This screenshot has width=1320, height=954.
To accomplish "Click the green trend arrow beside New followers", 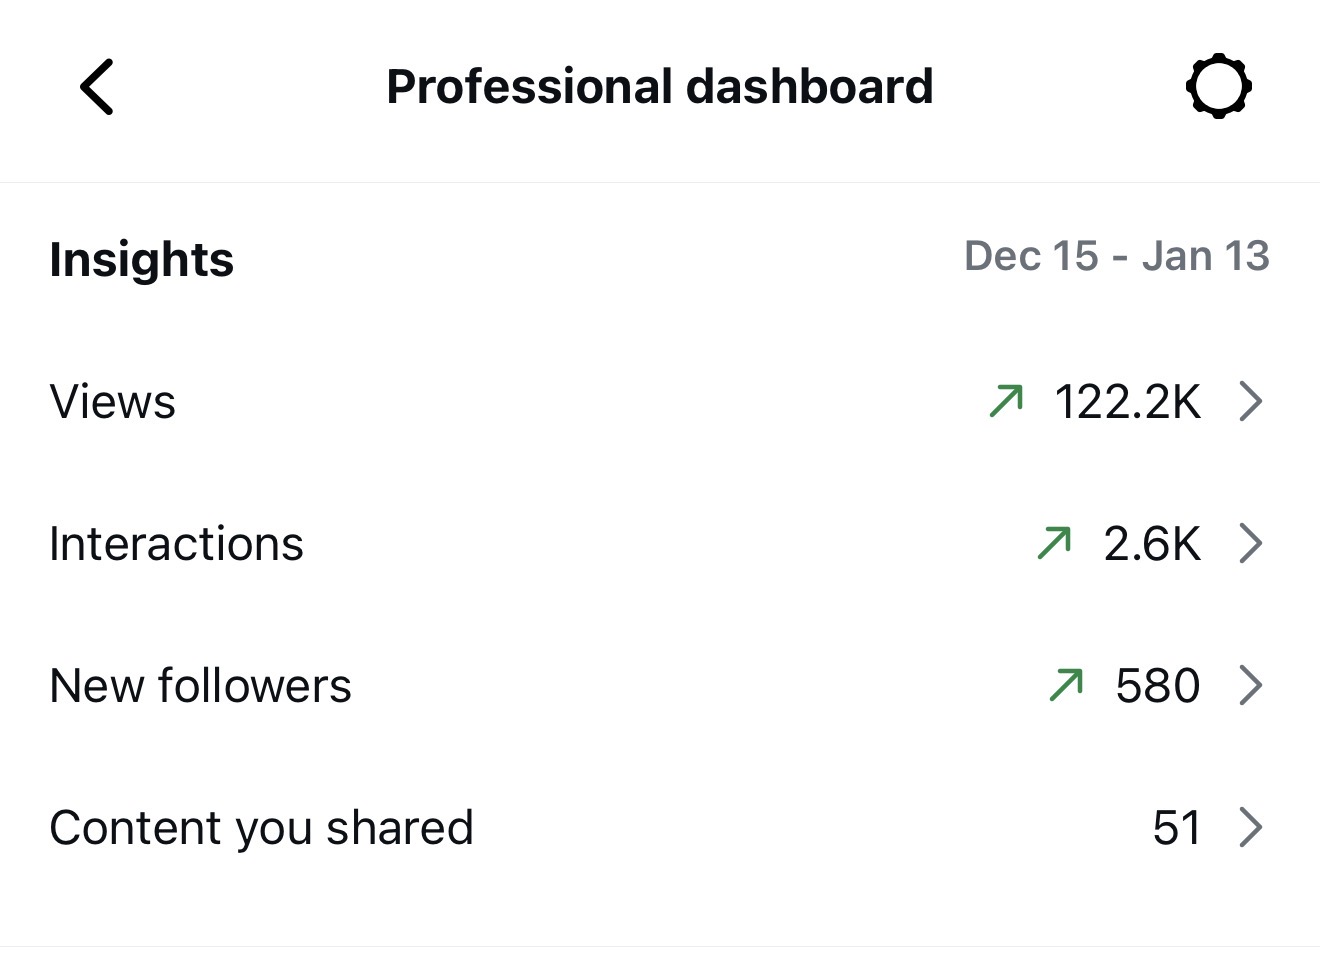I will point(1066,685).
